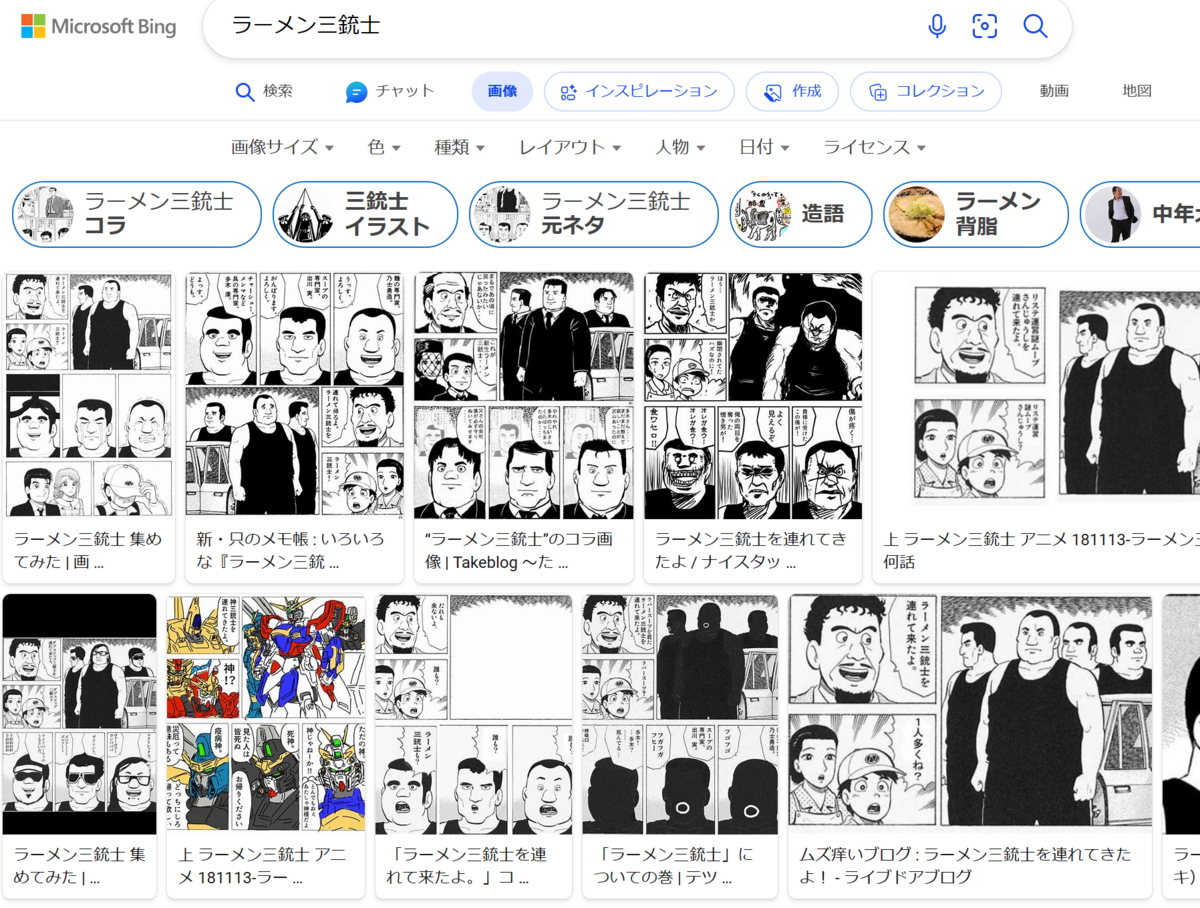Open link 新・只のメモ帳 : いろいろな『ラーメン三銃
1200x908 pixels.
(x=290, y=550)
